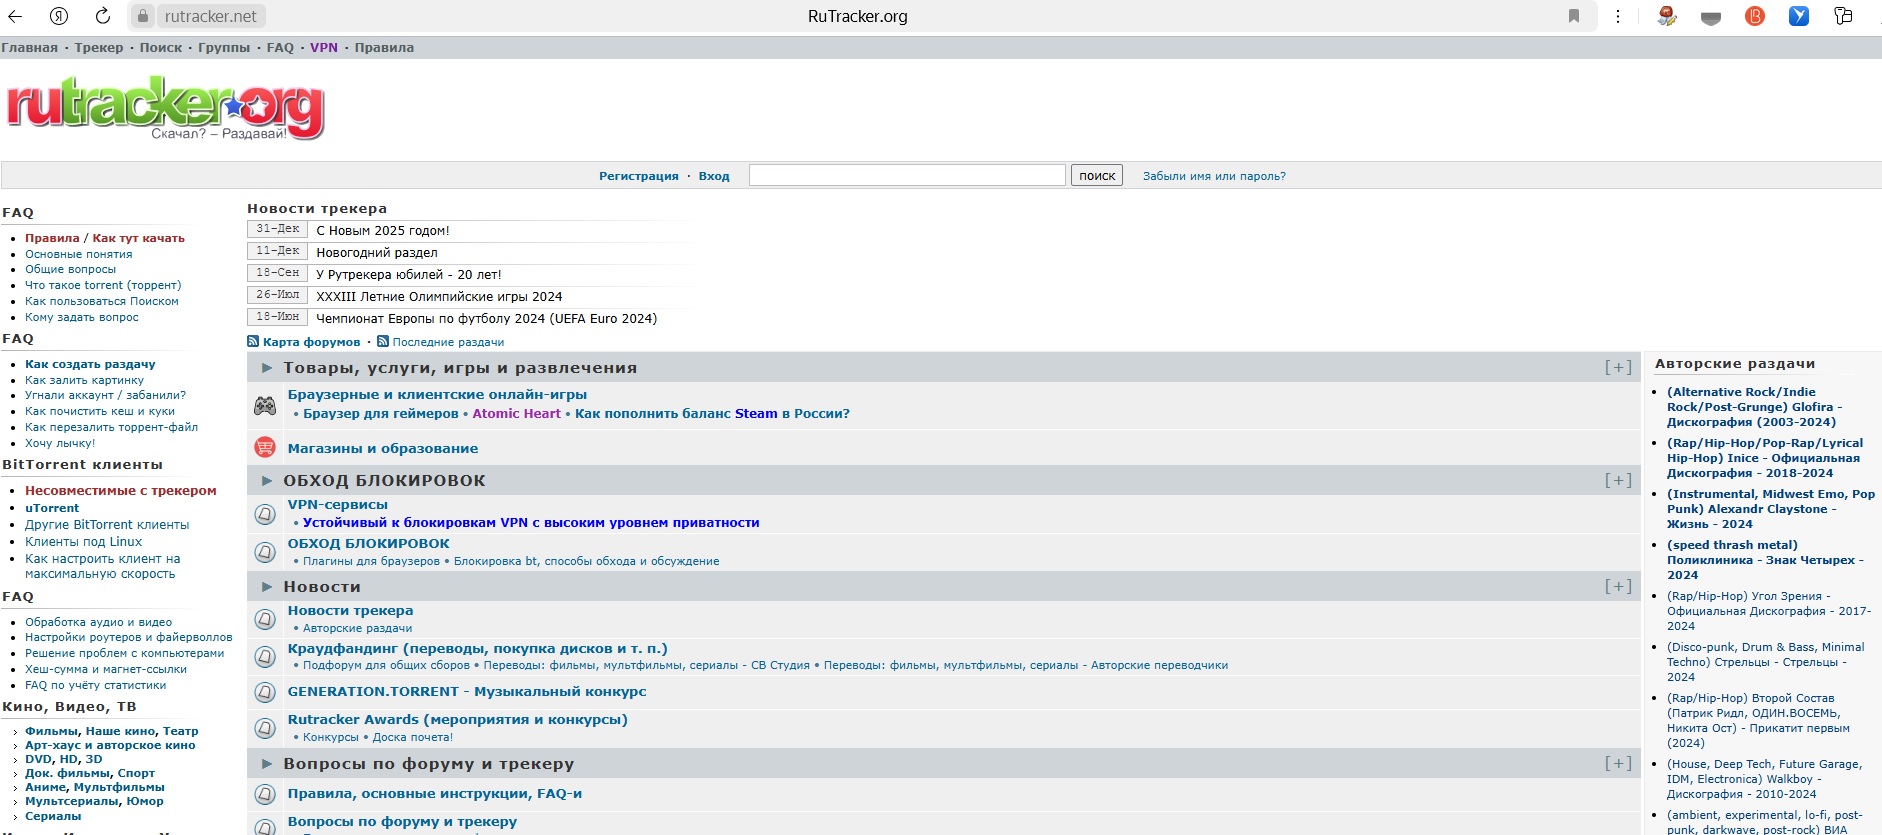Open uTorrent link in BitTorrent клиенты
The height and width of the screenshot is (835, 1882).
52,508
